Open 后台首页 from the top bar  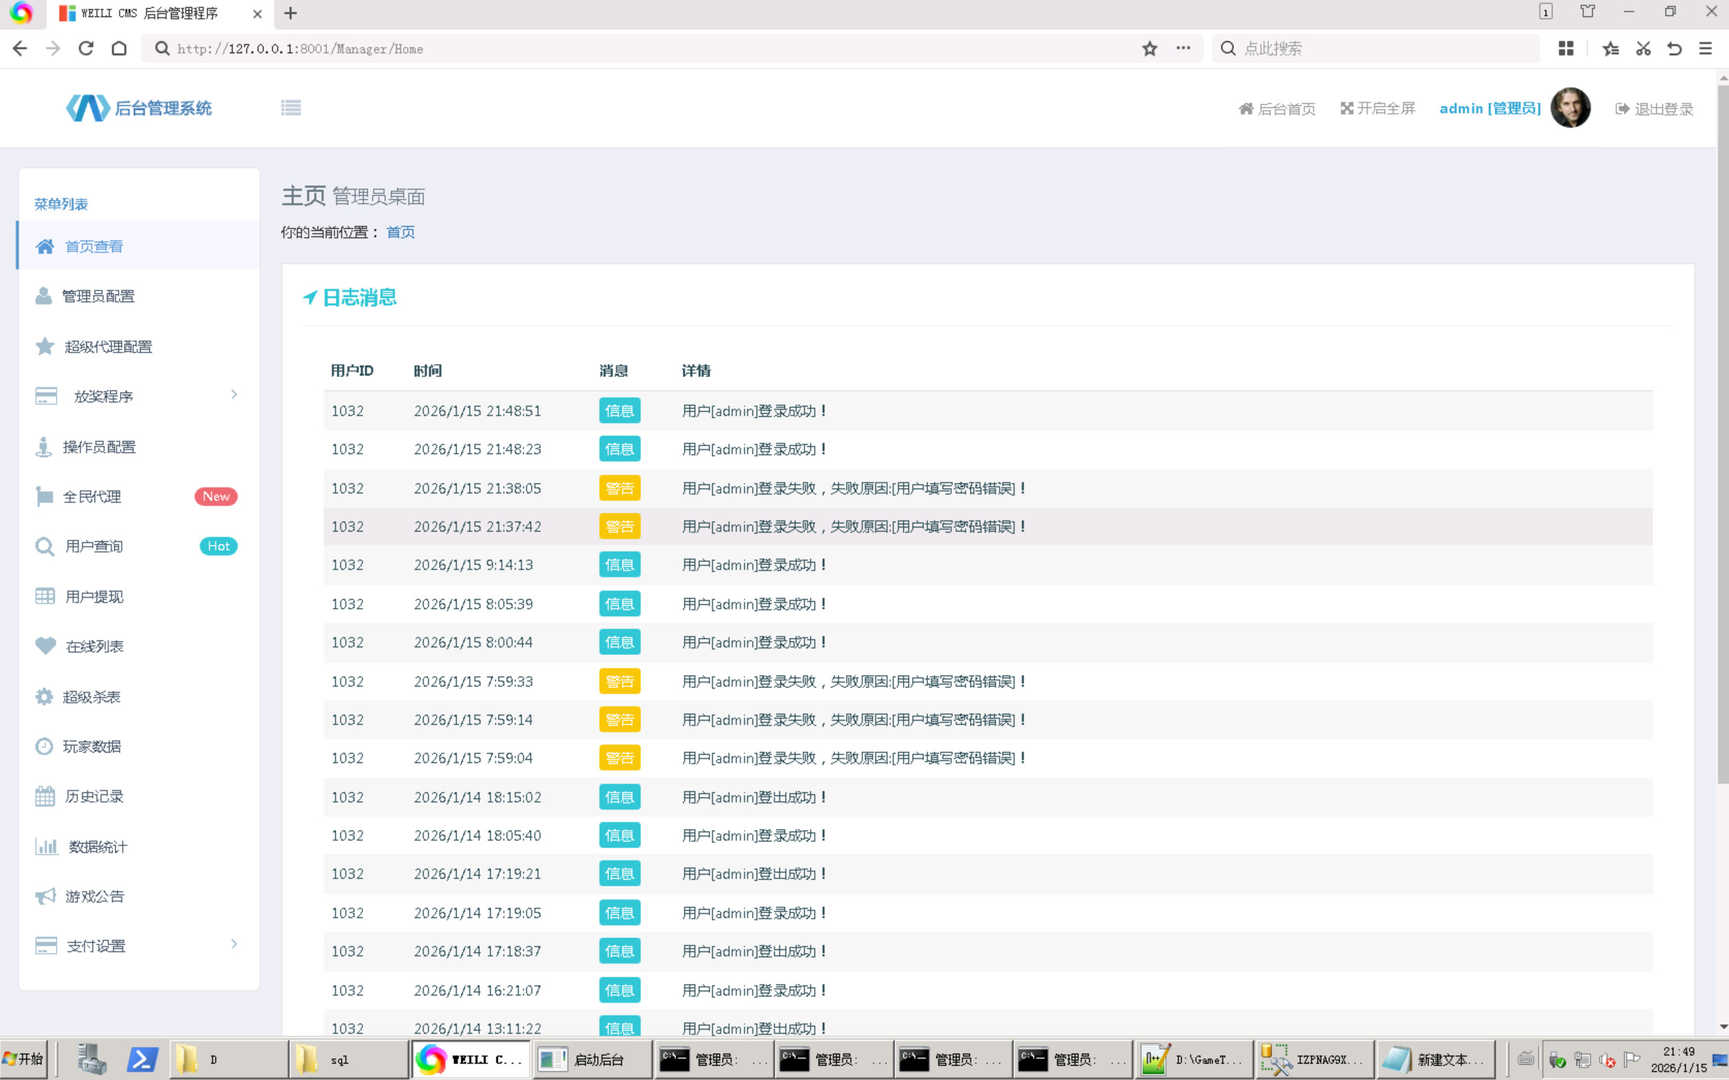point(1277,109)
